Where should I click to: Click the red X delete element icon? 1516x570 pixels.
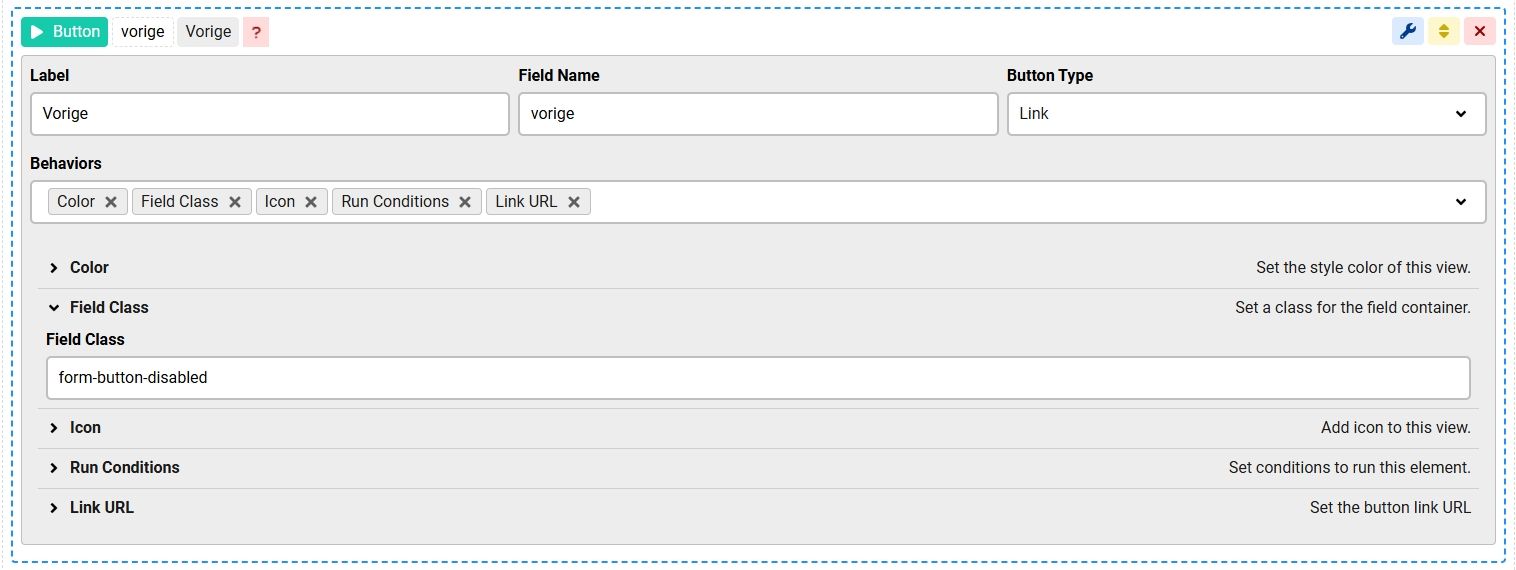pyautogui.click(x=1479, y=31)
